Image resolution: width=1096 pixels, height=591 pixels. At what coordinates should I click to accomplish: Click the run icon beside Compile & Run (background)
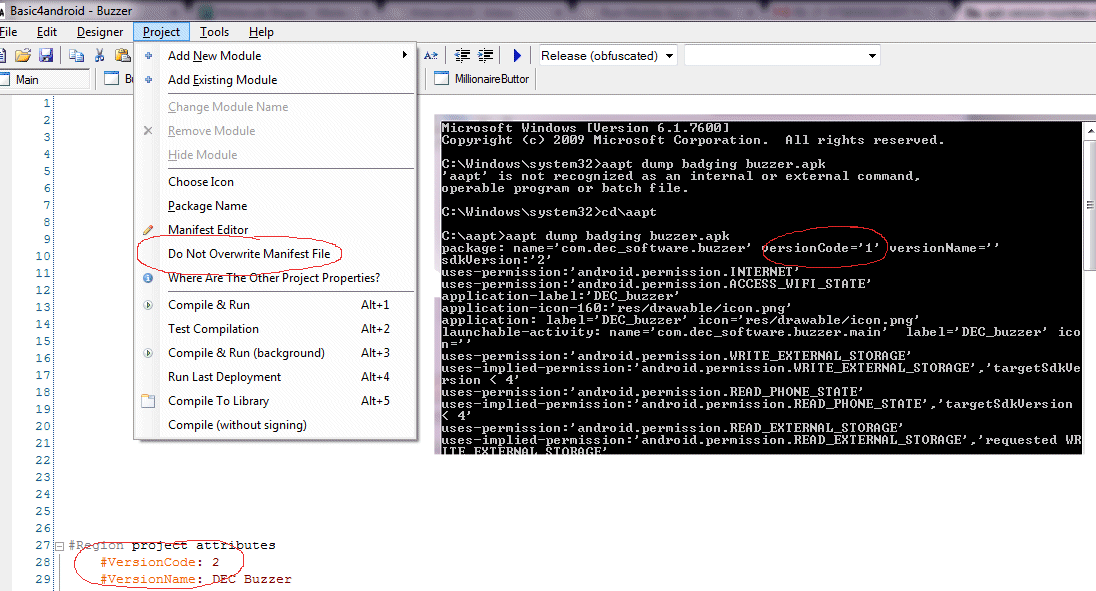click(x=148, y=353)
